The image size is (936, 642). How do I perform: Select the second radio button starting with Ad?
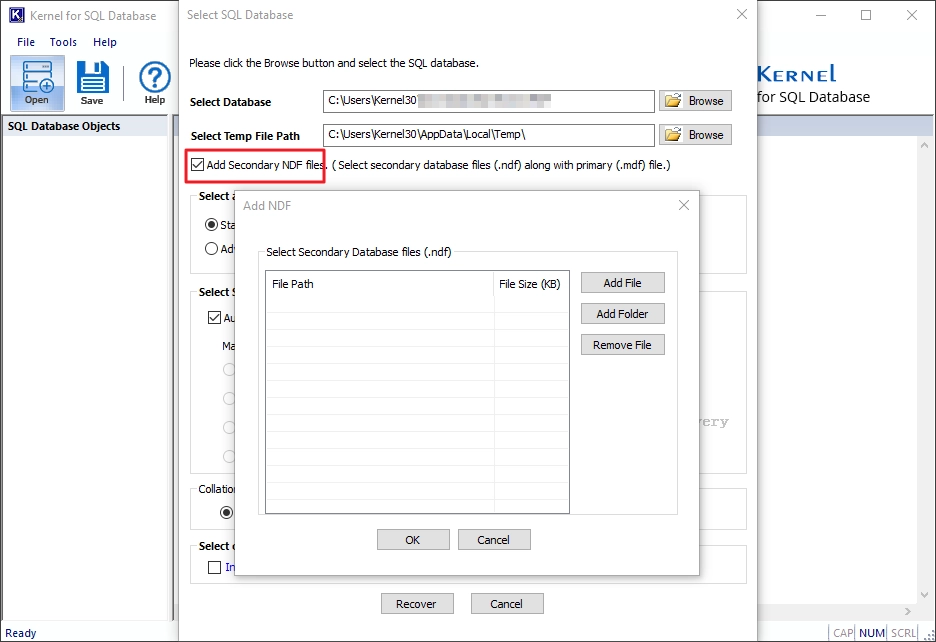coord(211,248)
